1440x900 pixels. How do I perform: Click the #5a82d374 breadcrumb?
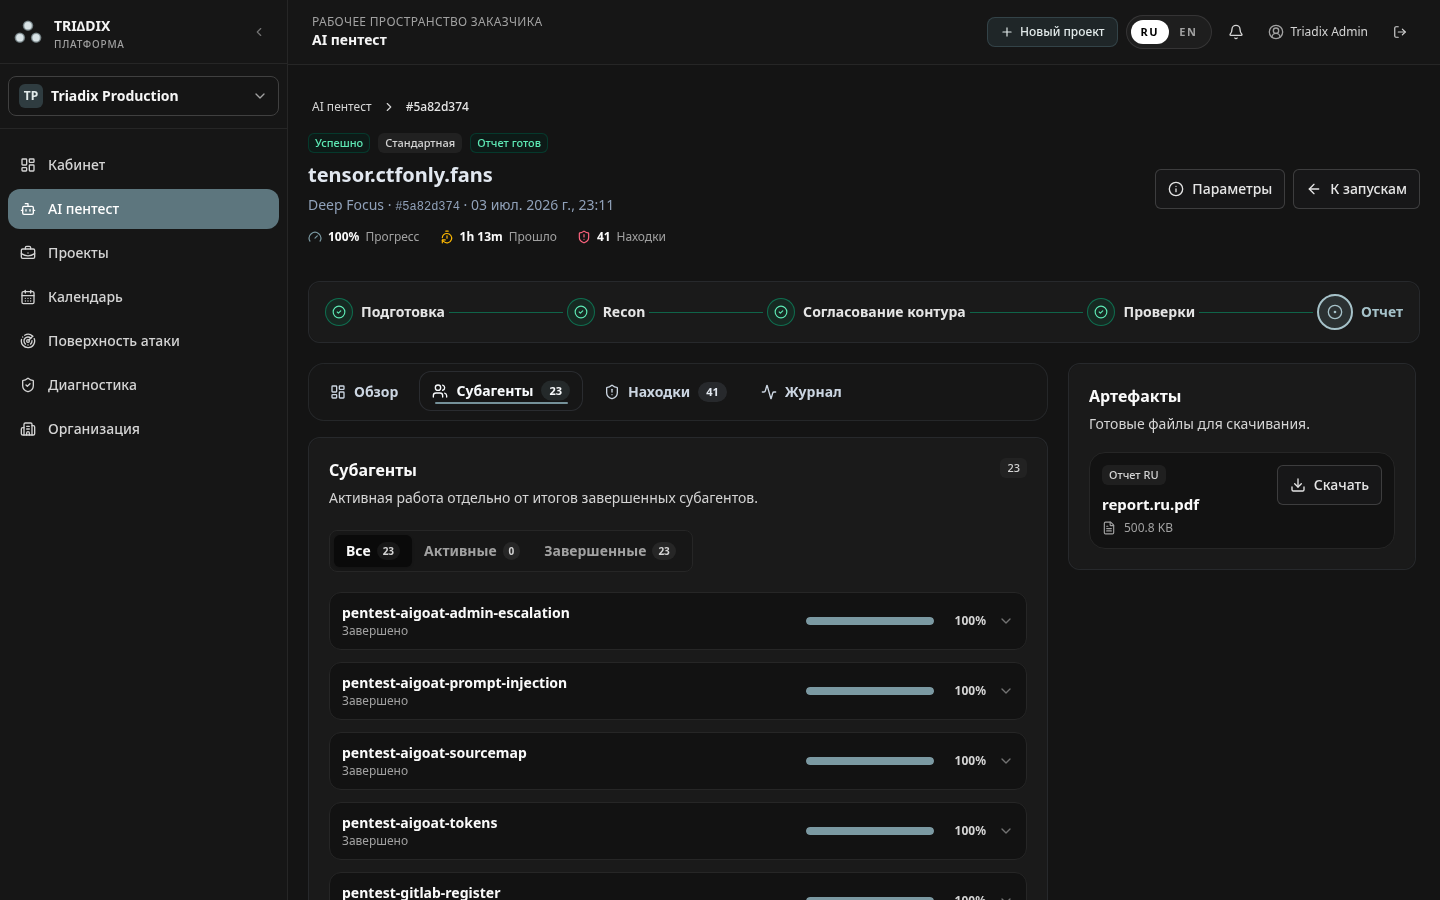(x=437, y=107)
